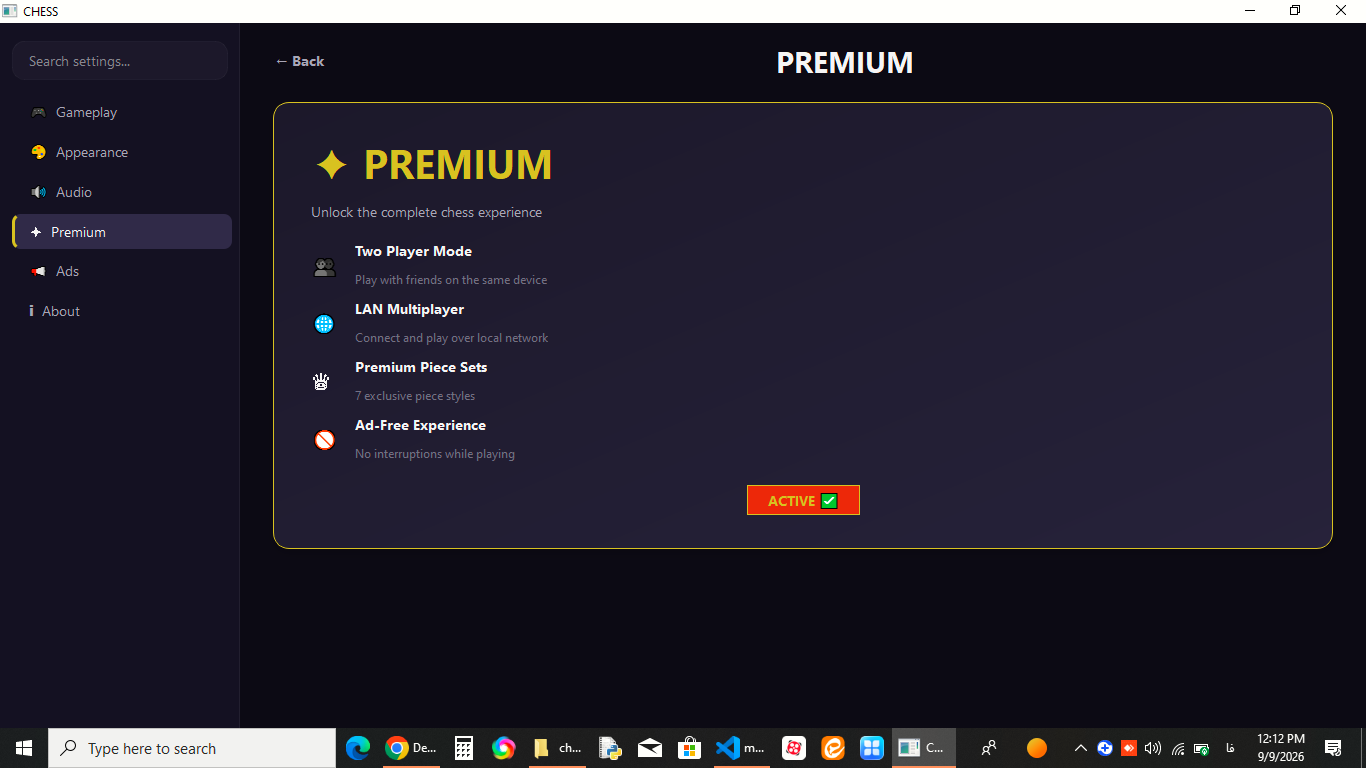Image resolution: width=1366 pixels, height=768 pixels.
Task: Click the Premium Piece Sets queen icon
Action: pyautogui.click(x=321, y=381)
